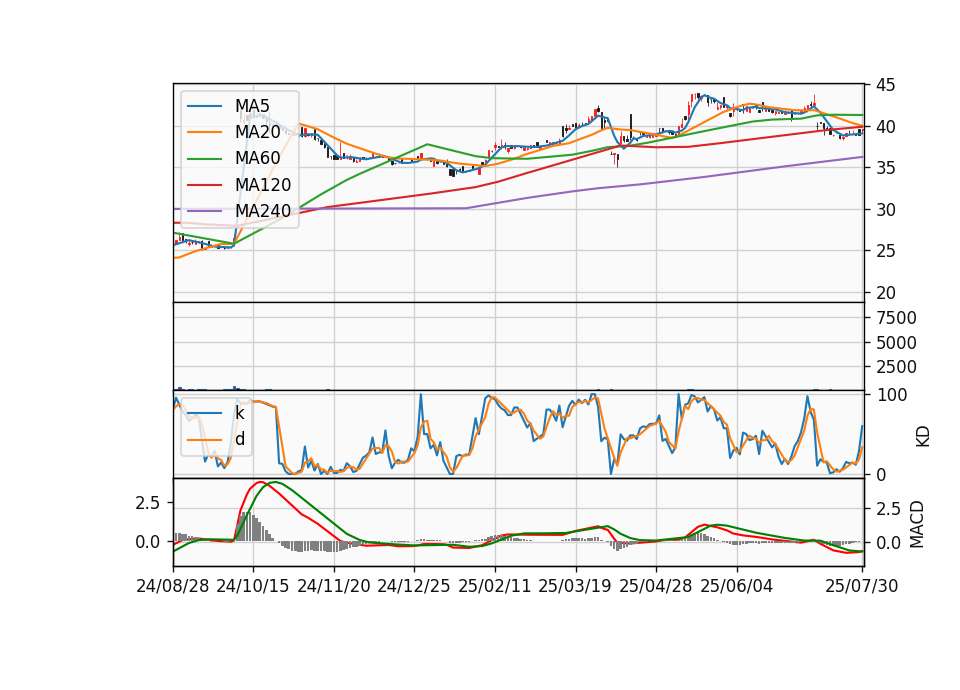
Task: Click the 35 price axis label
Action: pos(885,168)
